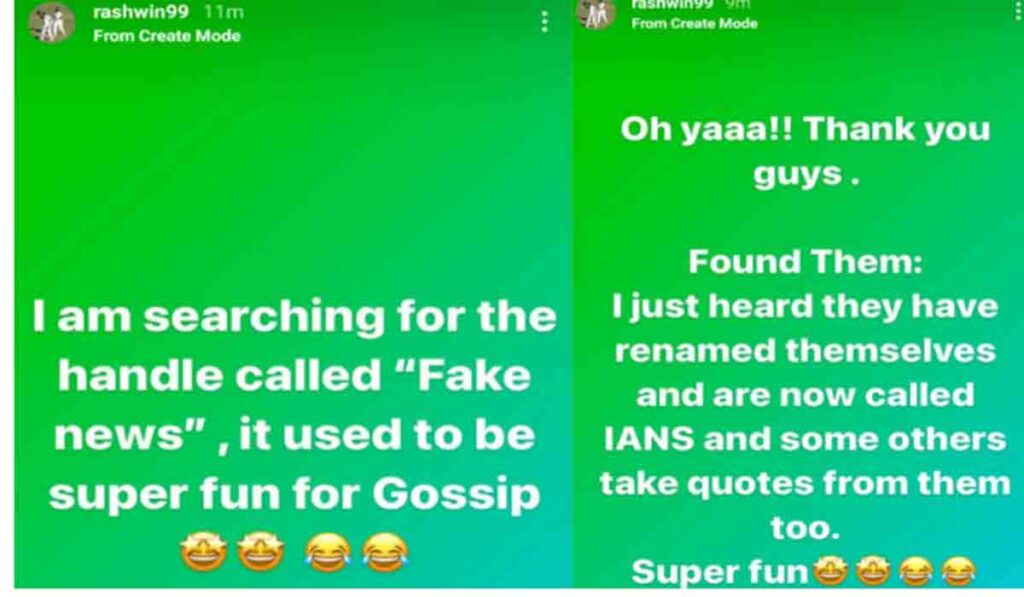The width and height of the screenshot is (1024, 597).
Task: Open the three-dot menu on left story
Action: (x=544, y=22)
